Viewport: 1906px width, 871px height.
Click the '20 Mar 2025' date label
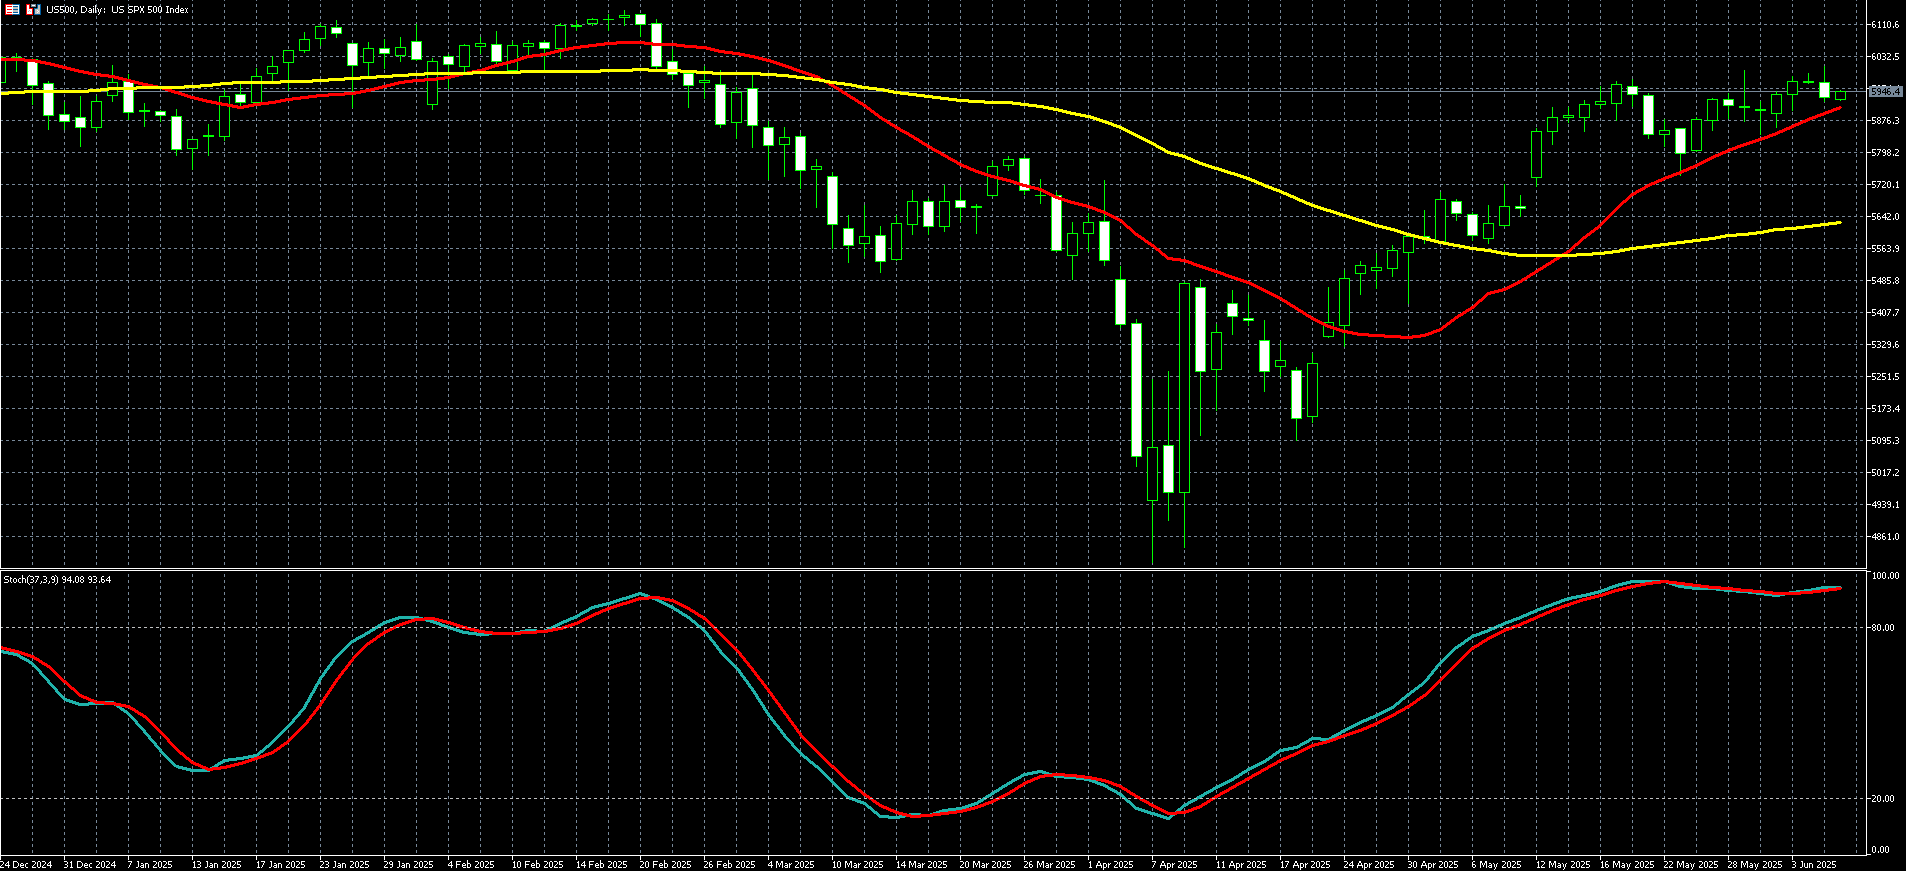click(986, 864)
